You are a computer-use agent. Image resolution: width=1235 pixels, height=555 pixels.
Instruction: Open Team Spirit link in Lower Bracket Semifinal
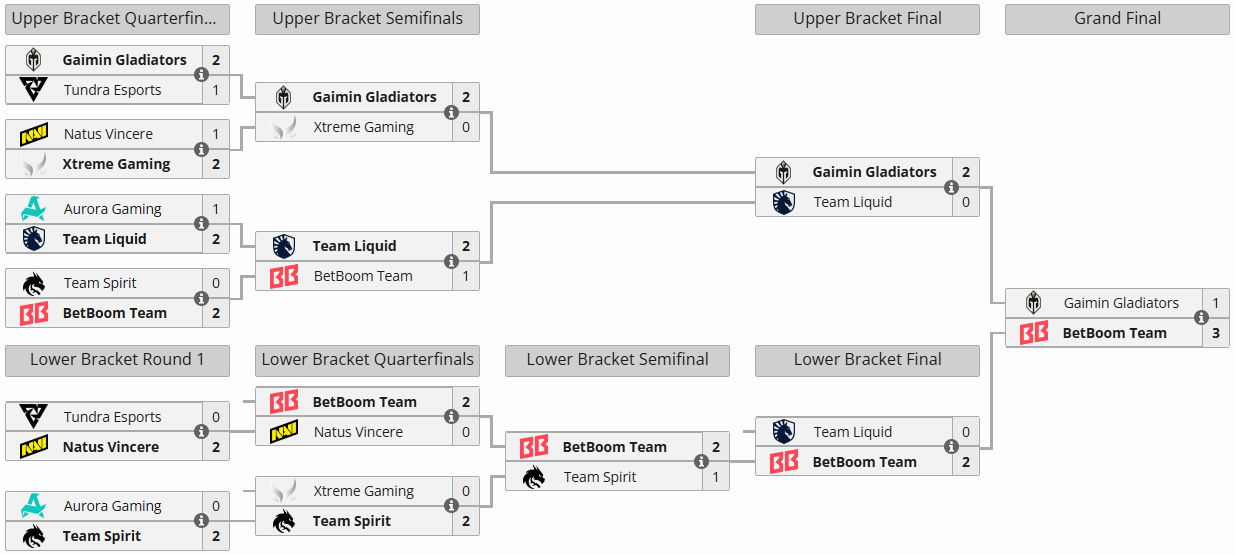coord(599,477)
